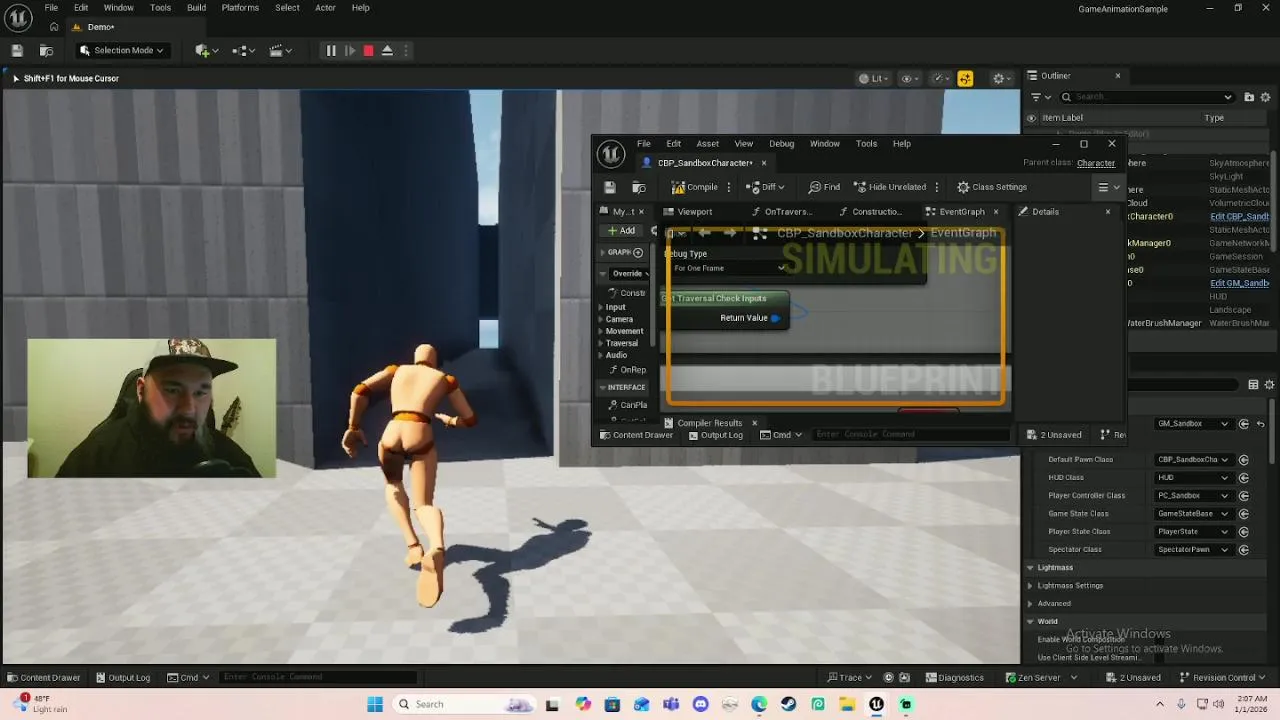Open viewport Show eye-icon menu

910,78
